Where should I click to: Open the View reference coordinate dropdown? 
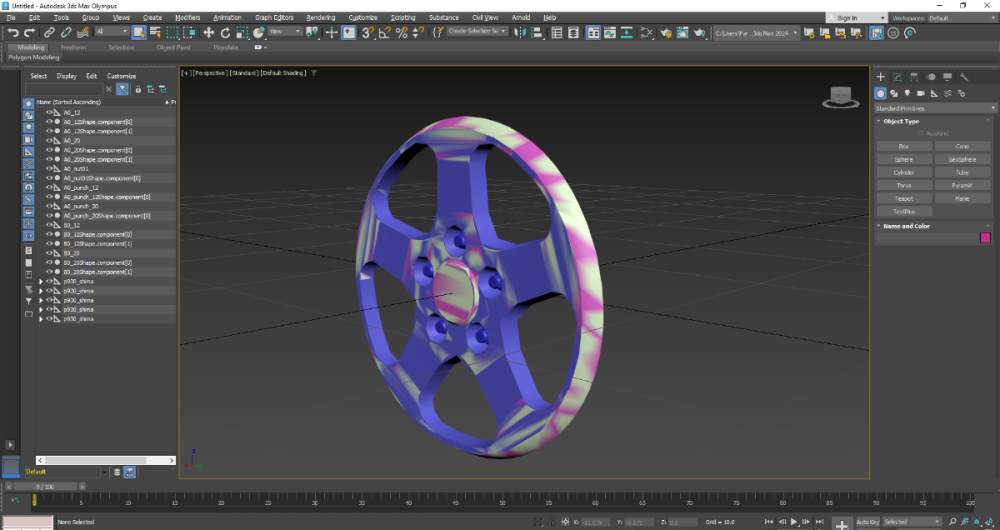tap(284, 31)
